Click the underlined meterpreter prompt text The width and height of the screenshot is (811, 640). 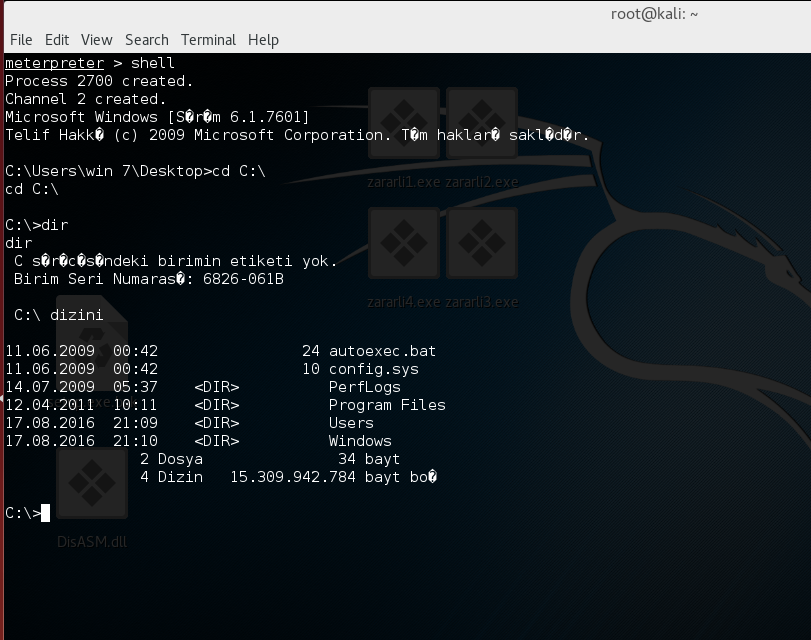tap(54, 63)
